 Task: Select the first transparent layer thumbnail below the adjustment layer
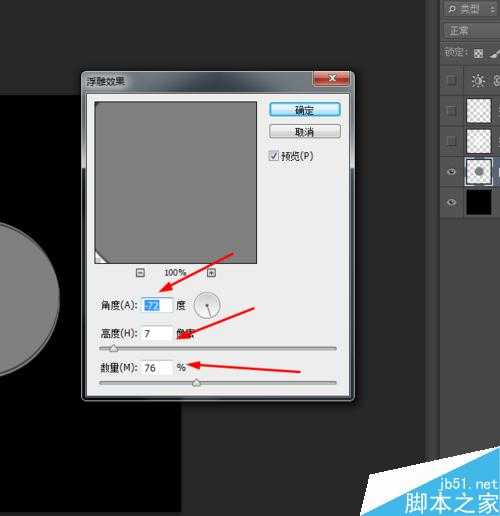[479, 110]
